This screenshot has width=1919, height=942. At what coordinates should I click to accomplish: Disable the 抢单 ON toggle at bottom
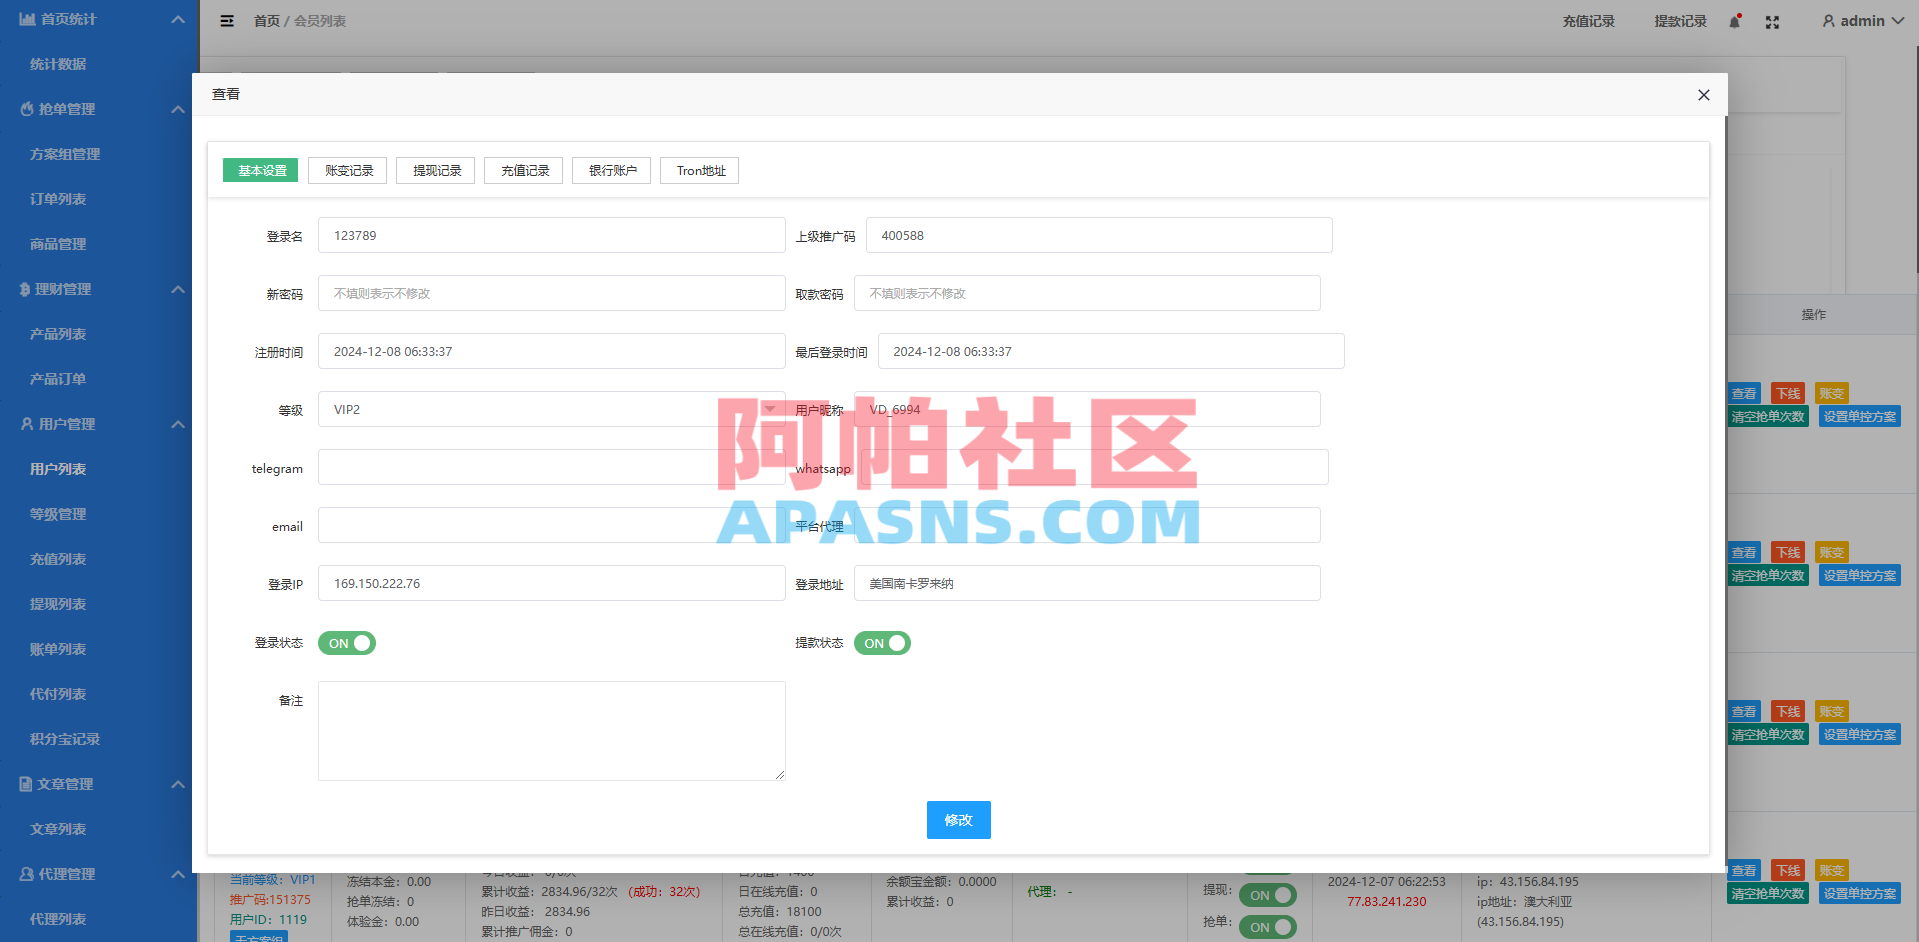click(x=1267, y=927)
